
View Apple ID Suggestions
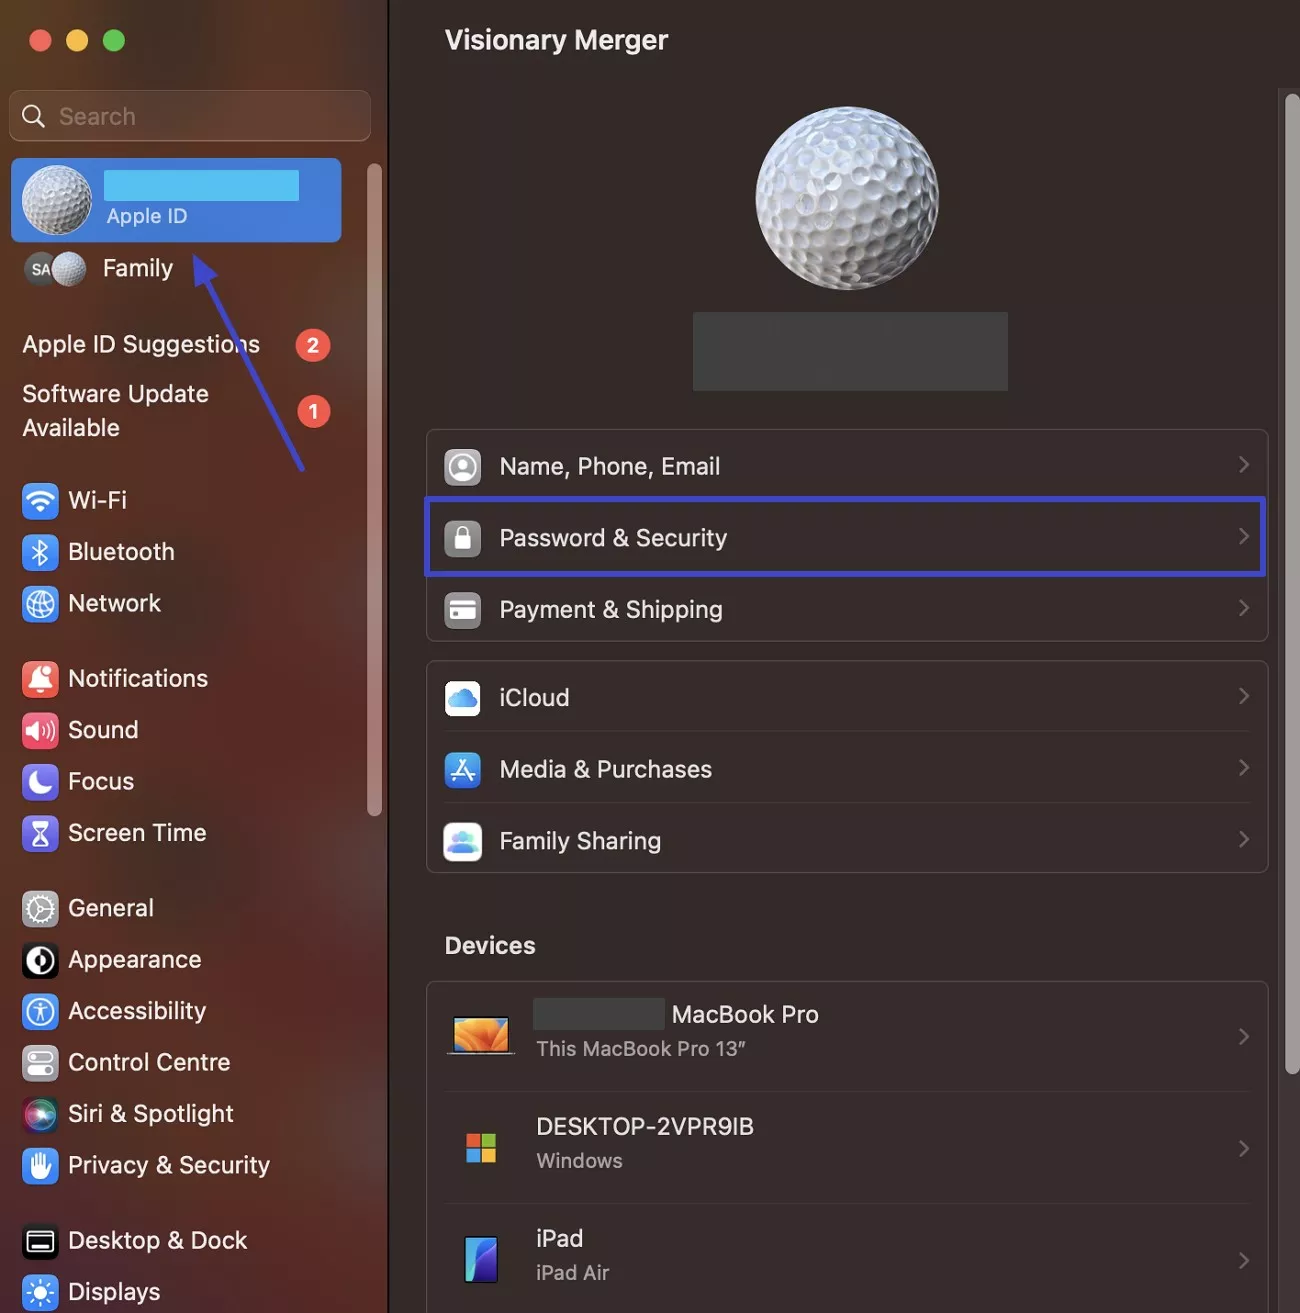[x=140, y=344]
